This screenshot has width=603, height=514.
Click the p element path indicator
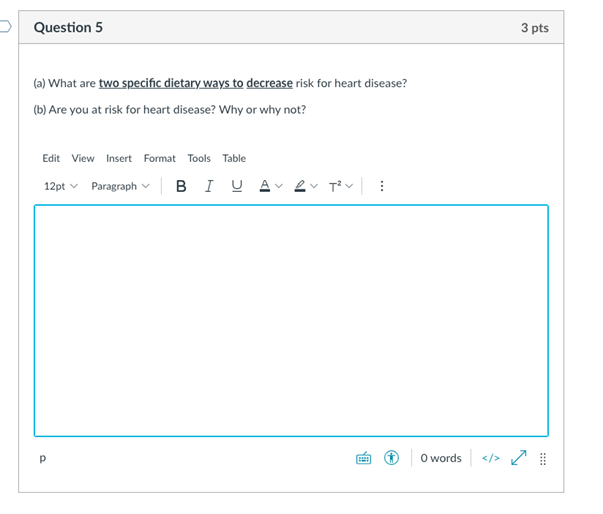pyautogui.click(x=42, y=458)
